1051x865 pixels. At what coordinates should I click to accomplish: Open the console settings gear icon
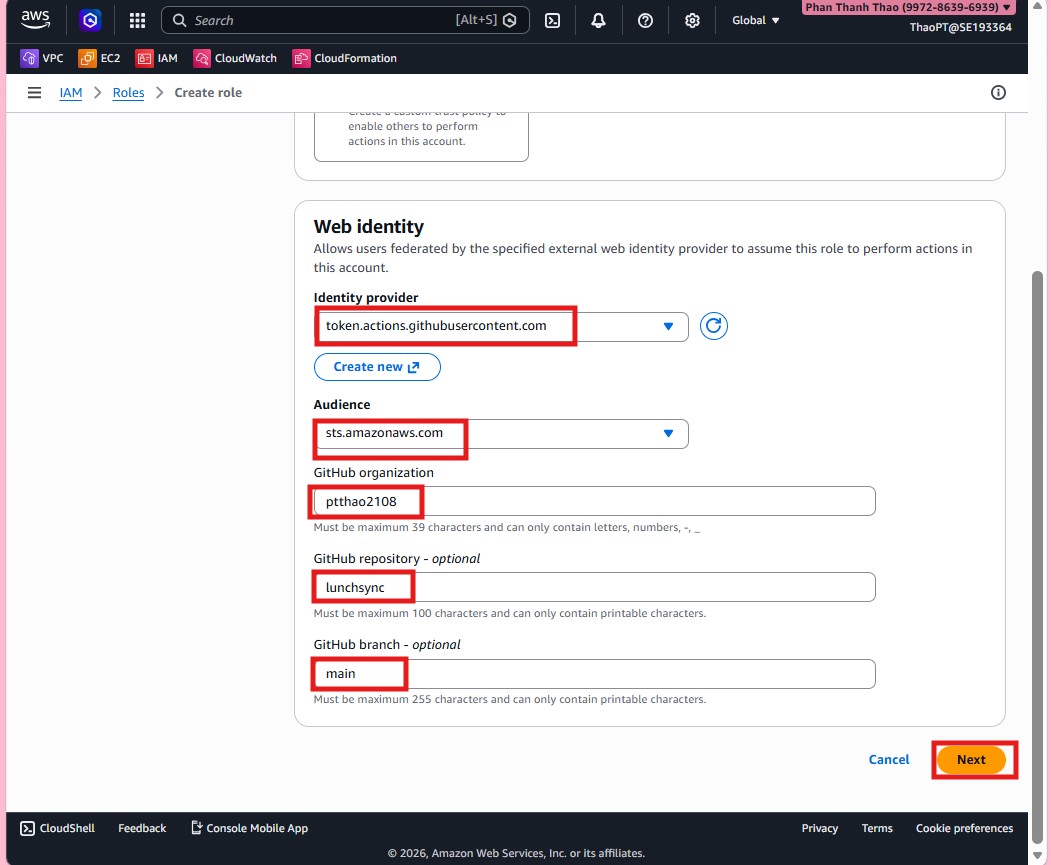[x=692, y=20]
